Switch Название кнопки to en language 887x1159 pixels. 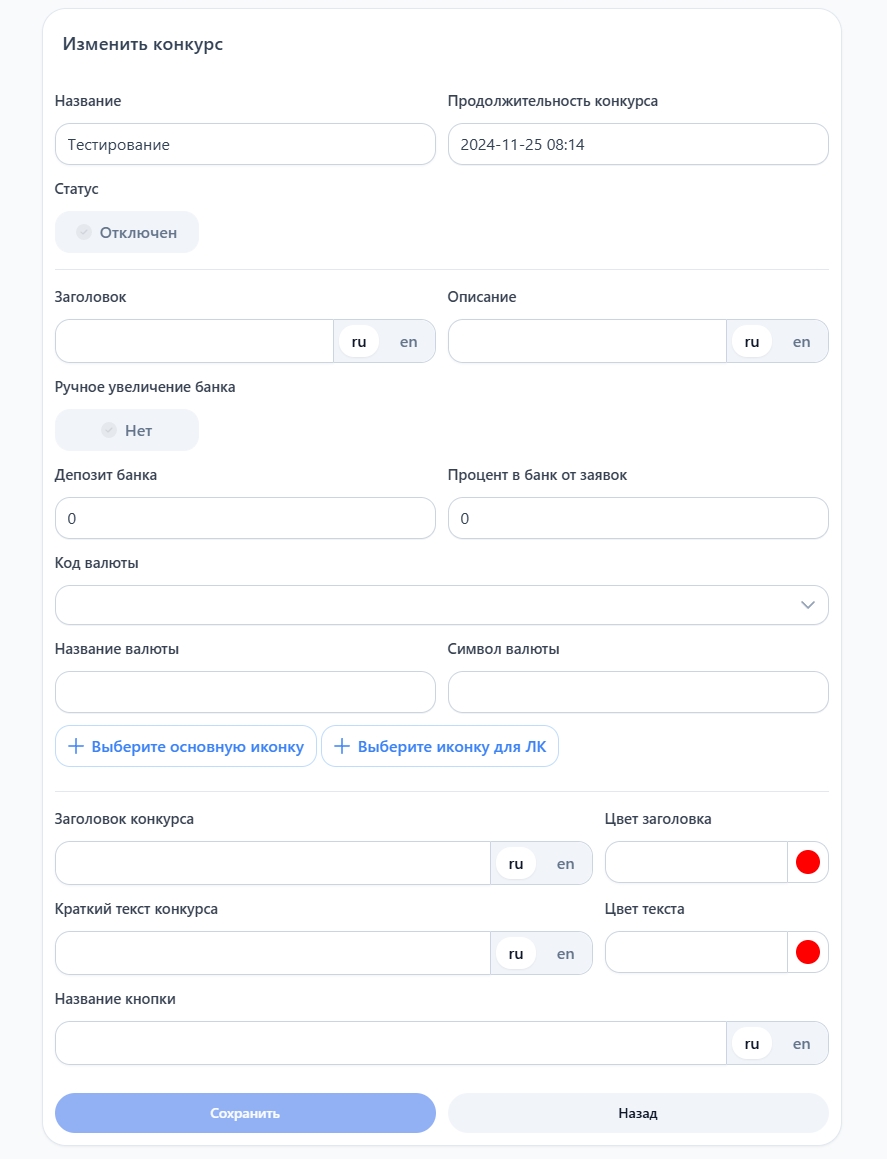801,1043
